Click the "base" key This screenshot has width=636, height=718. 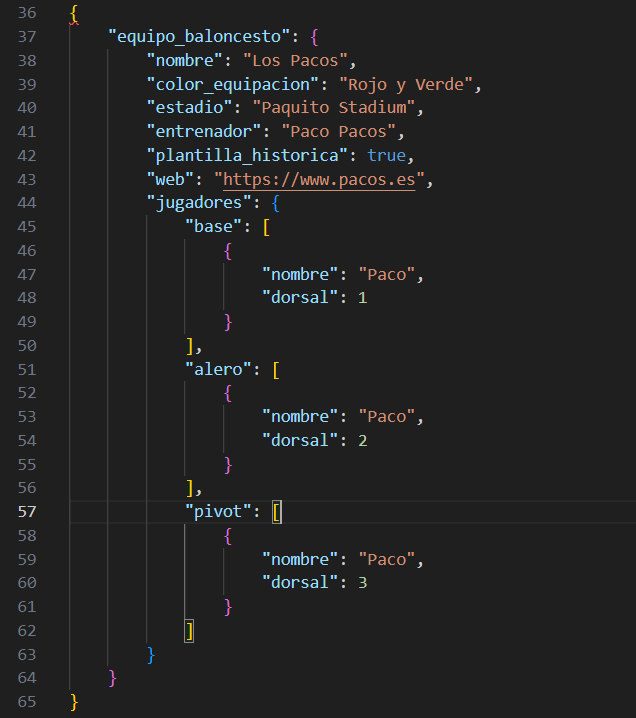[213, 227]
